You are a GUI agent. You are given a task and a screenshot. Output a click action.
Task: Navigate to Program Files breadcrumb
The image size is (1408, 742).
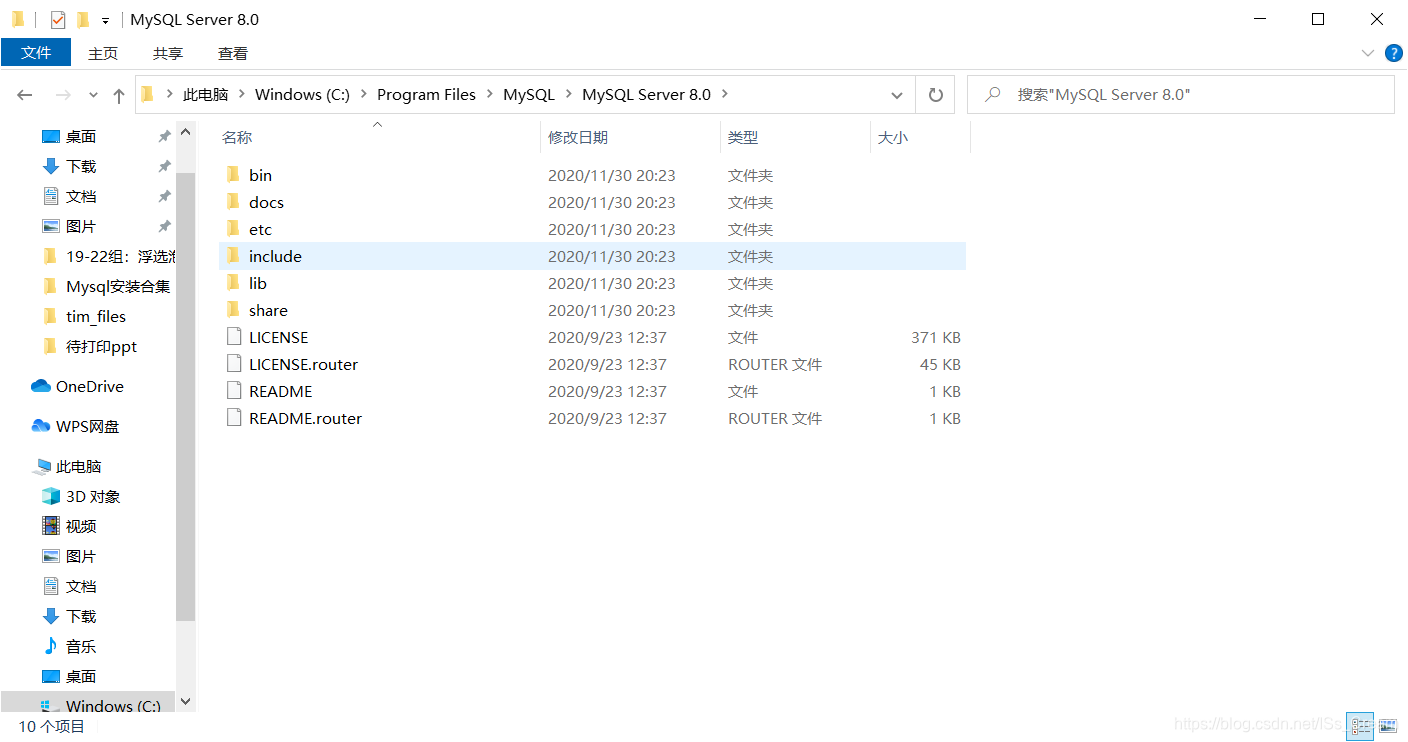click(427, 95)
